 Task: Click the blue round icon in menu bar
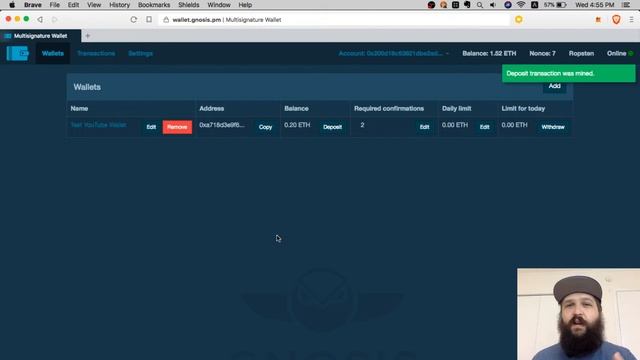(x=508, y=5)
